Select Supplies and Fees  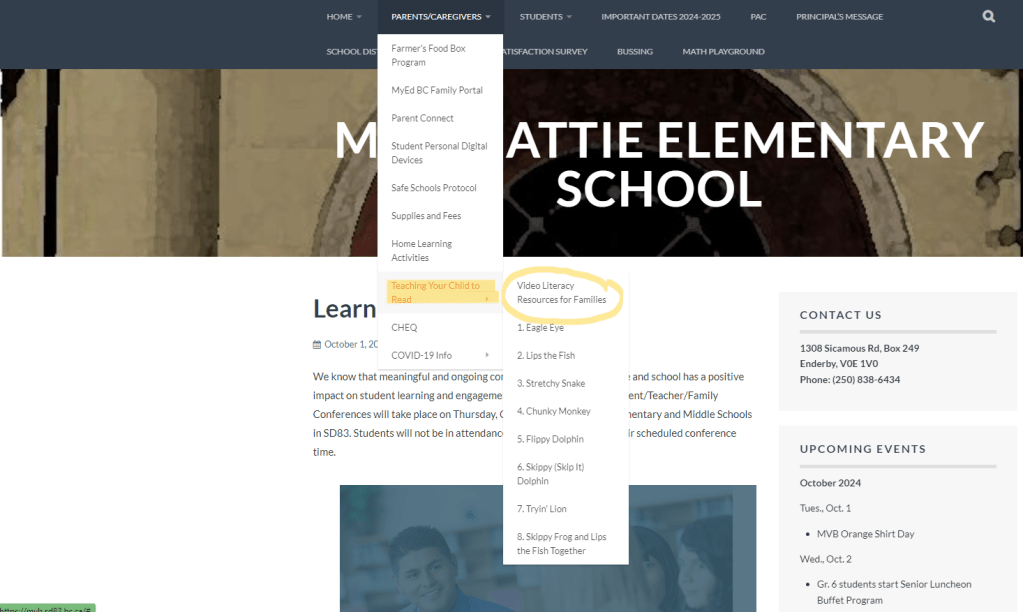(425, 216)
